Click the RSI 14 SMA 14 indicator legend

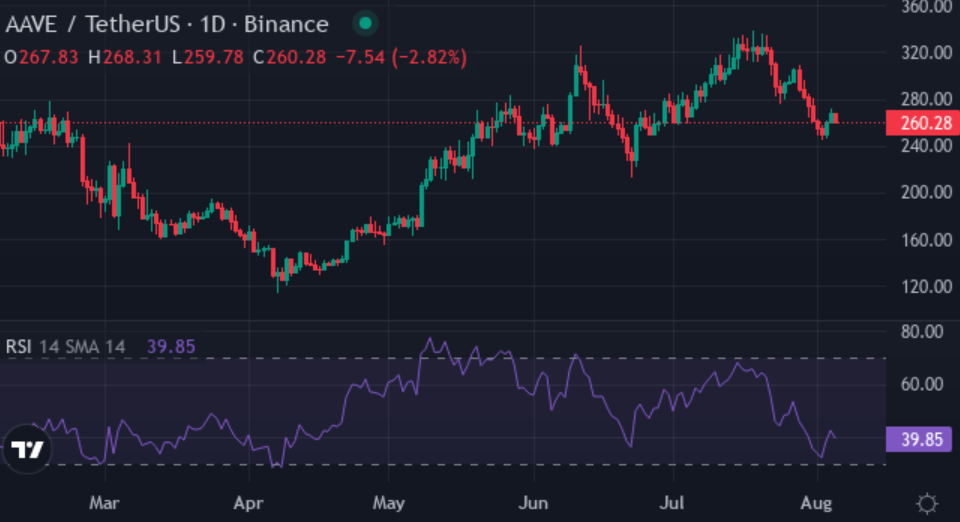point(66,347)
